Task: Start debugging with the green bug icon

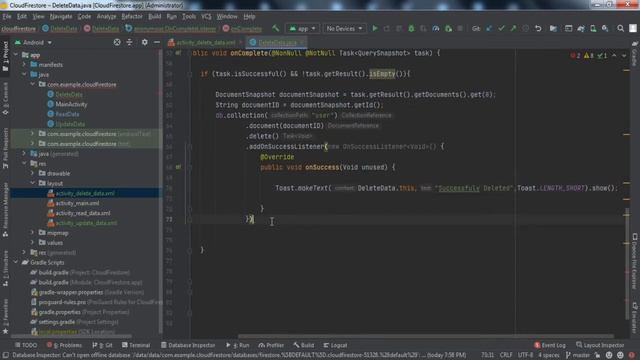Action: [x=411, y=29]
